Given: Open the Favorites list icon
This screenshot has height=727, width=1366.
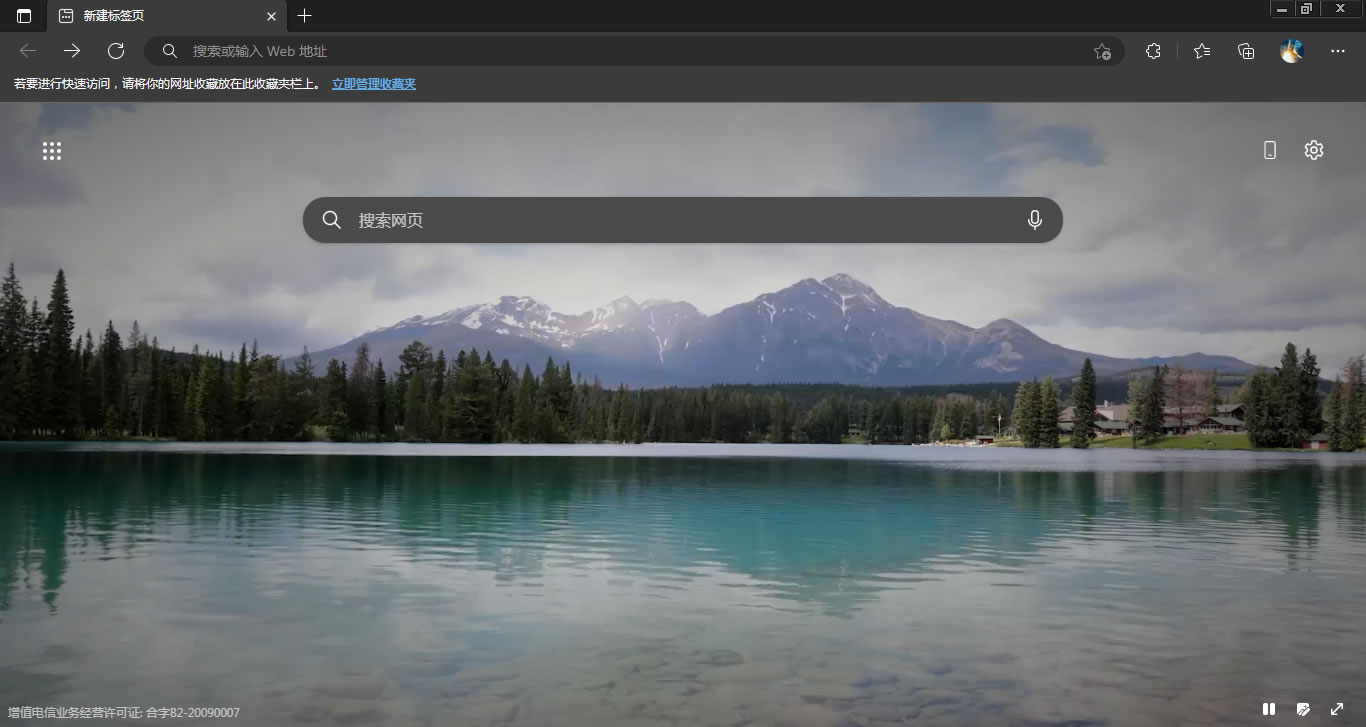Looking at the screenshot, I should pyautogui.click(x=1202, y=51).
